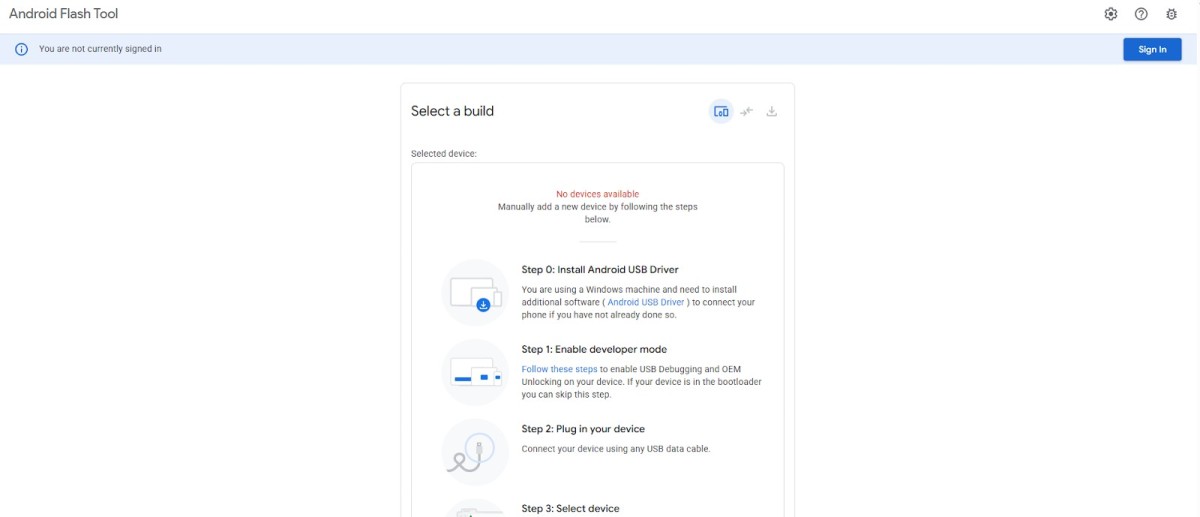Click the Sign in button
This screenshot has height=517, width=1200.
(x=1152, y=49)
